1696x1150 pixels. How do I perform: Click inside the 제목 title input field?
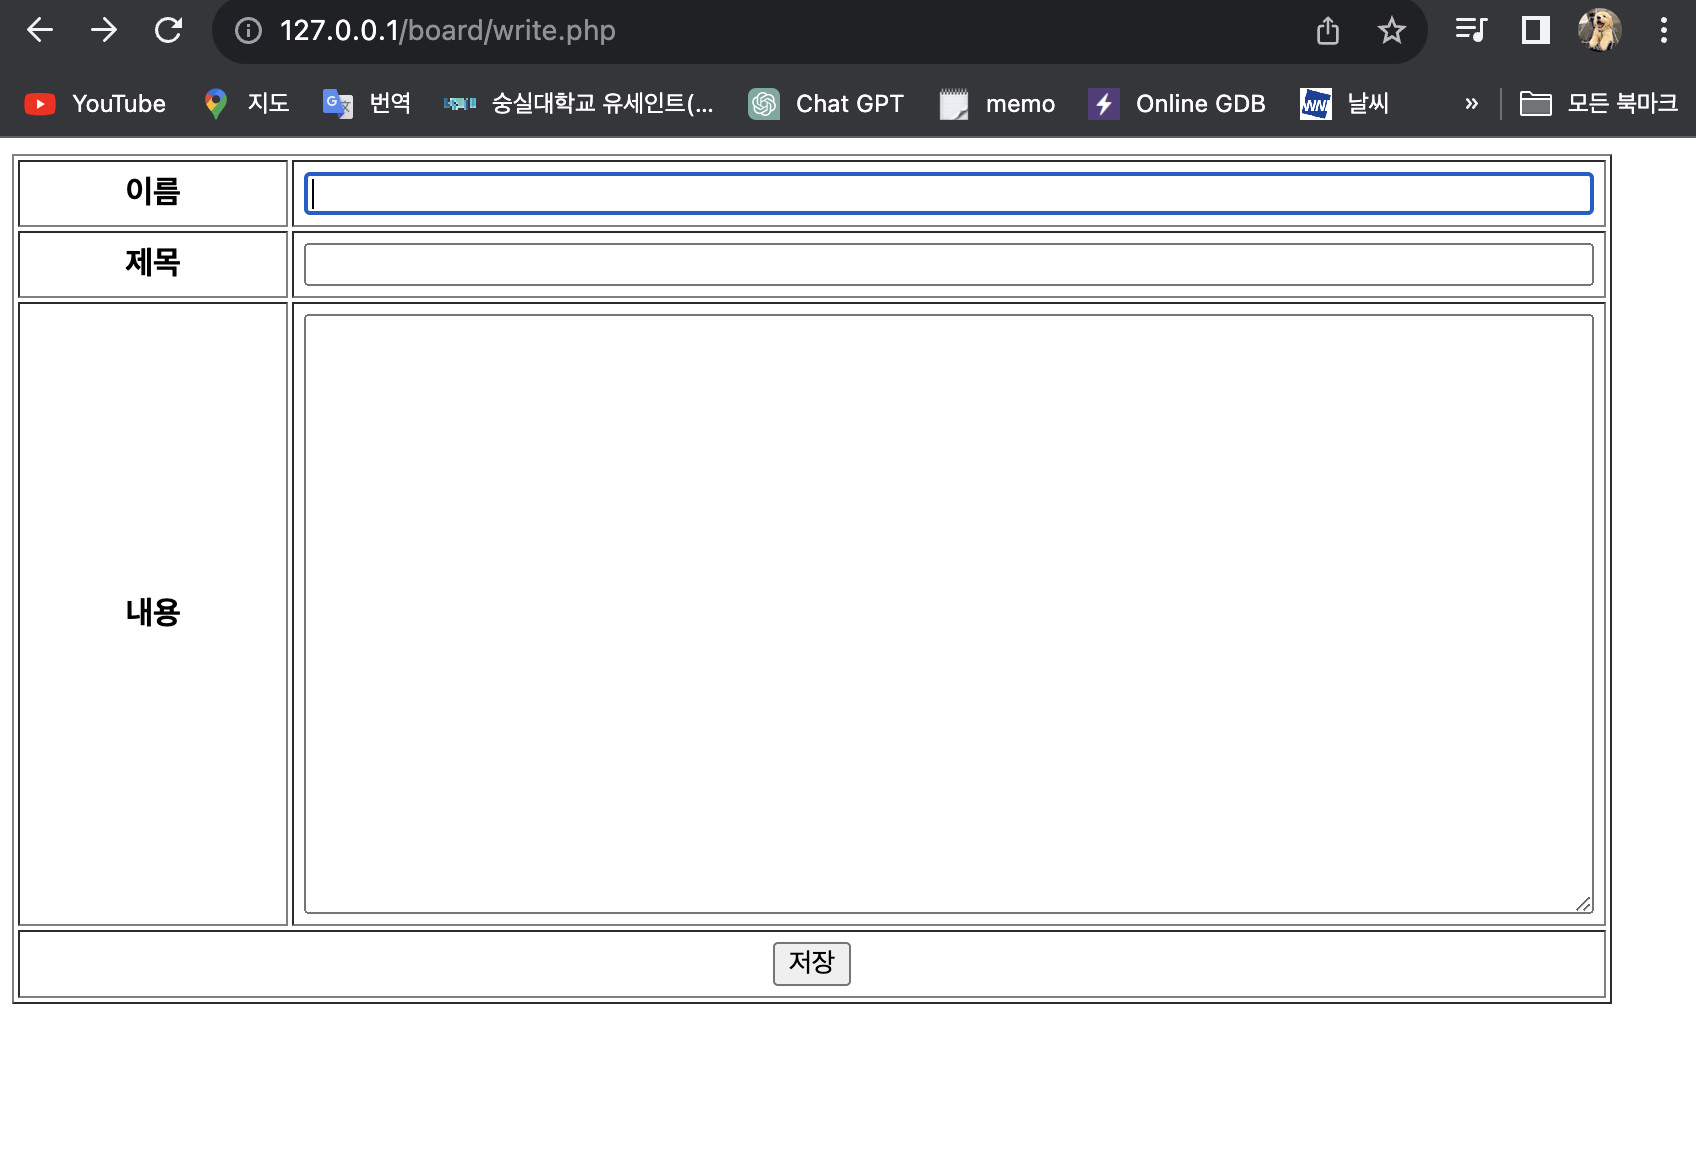click(948, 264)
